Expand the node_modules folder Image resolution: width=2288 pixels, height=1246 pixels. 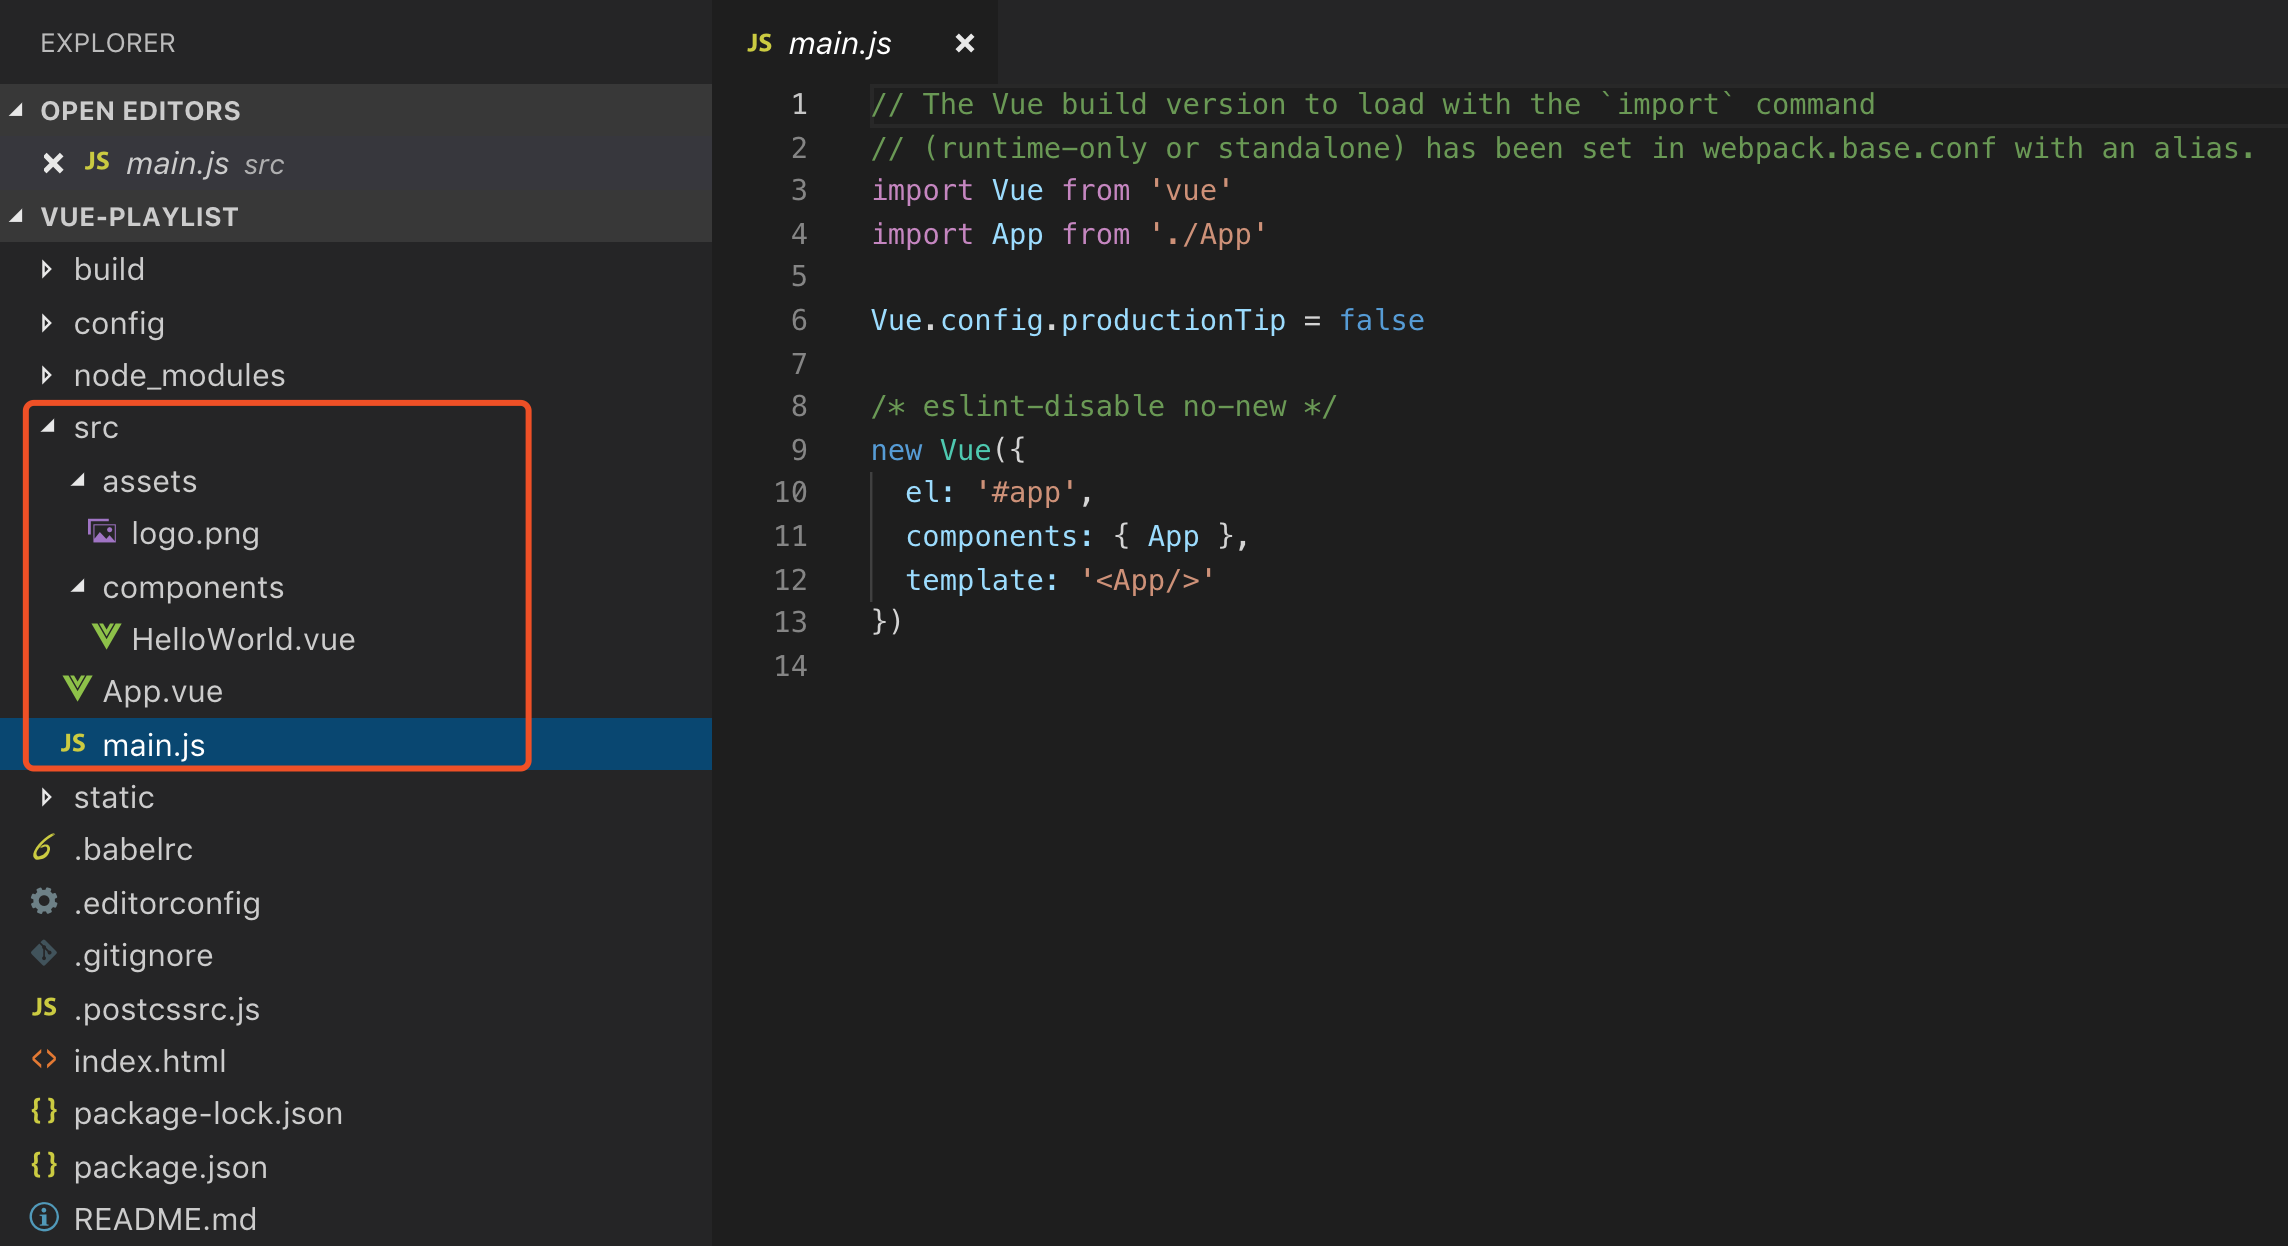tap(46, 375)
